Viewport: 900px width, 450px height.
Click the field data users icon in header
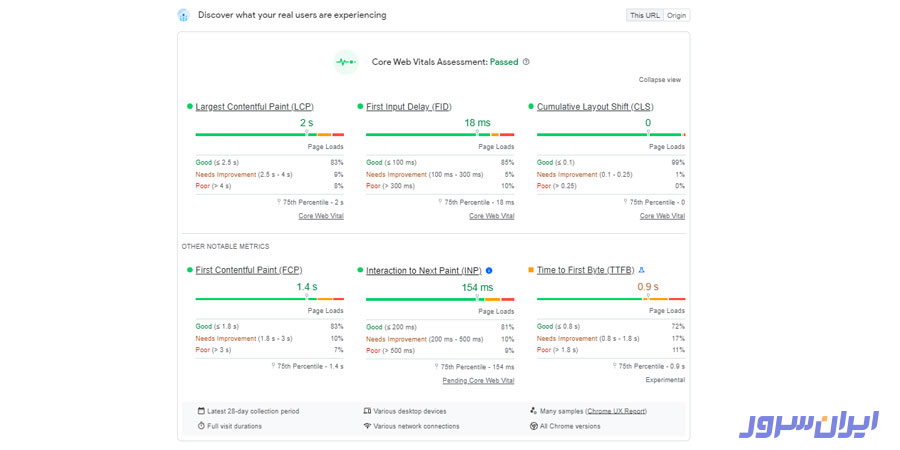click(x=183, y=15)
